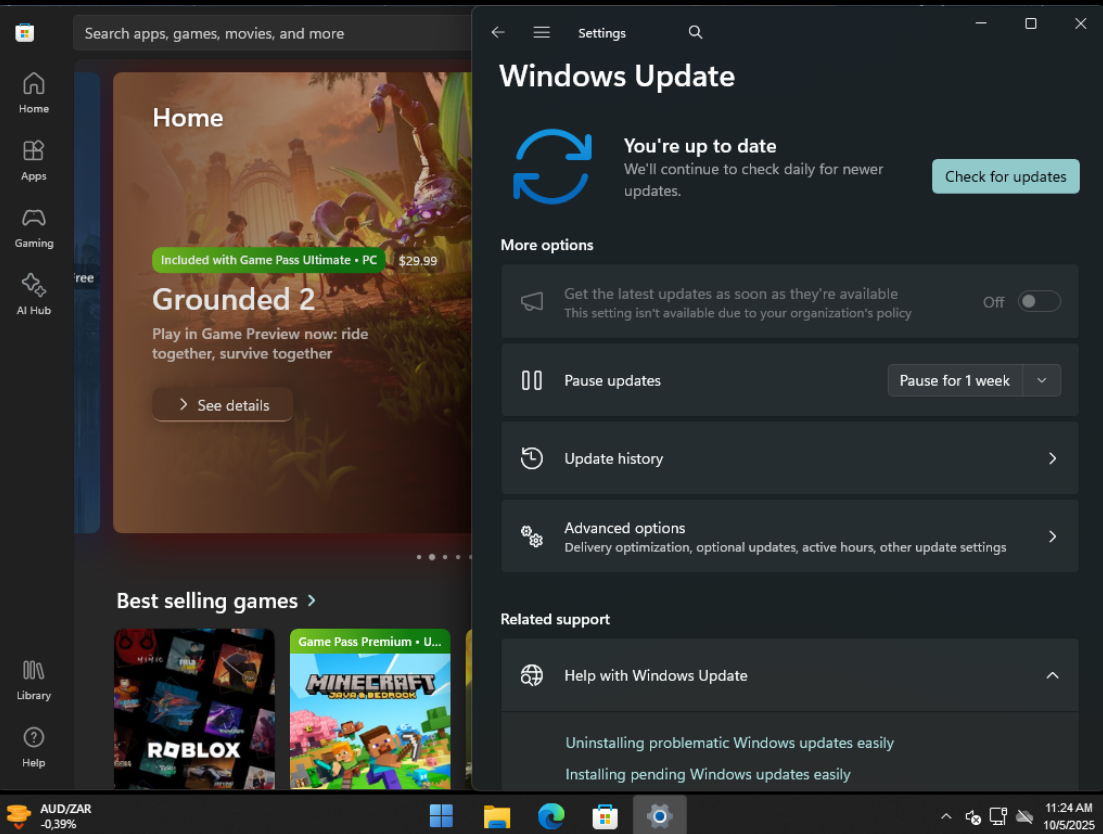Open Help in Microsoft Store sidebar
The width and height of the screenshot is (1103, 834).
(34, 748)
